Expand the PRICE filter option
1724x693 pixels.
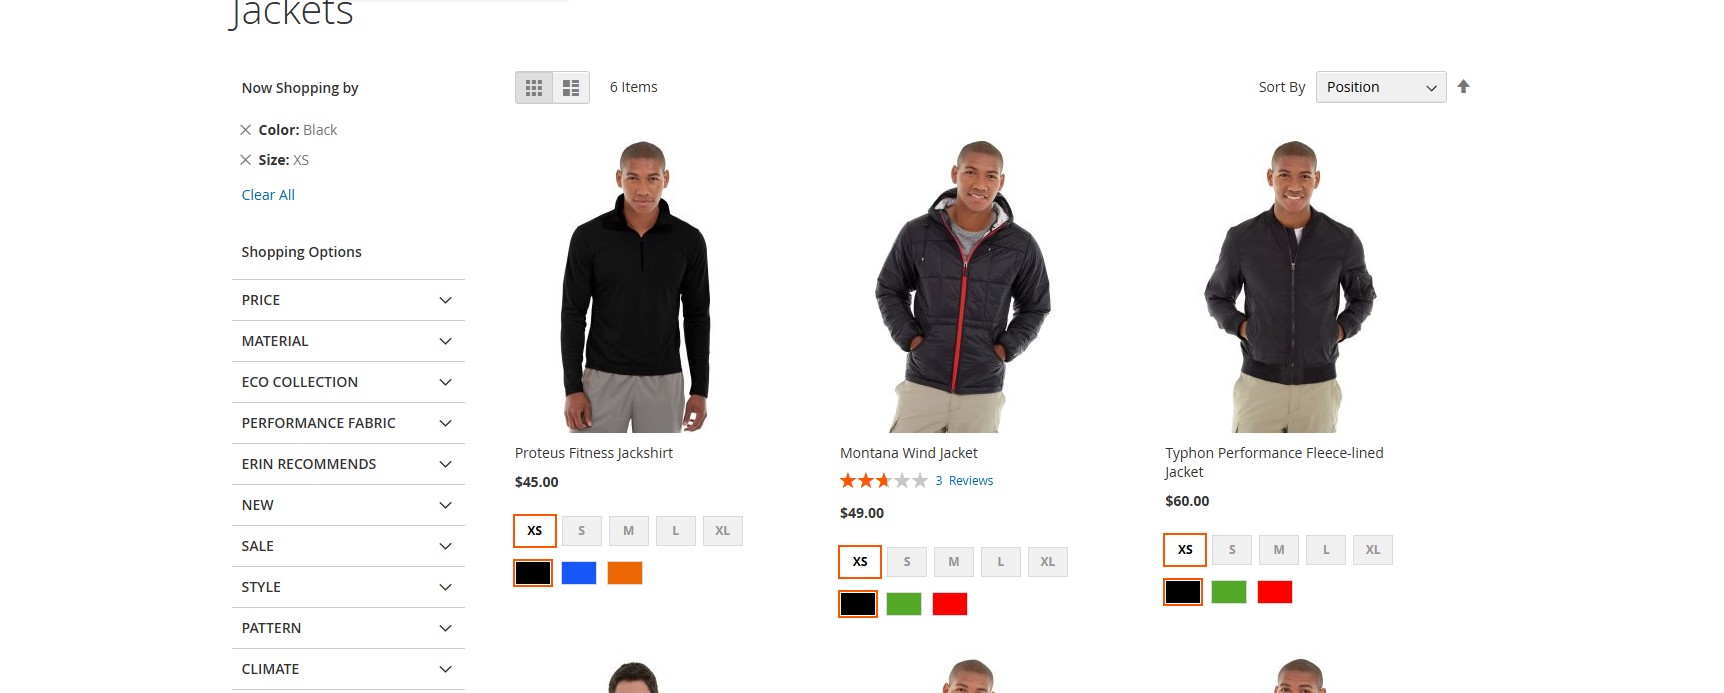pyautogui.click(x=348, y=300)
